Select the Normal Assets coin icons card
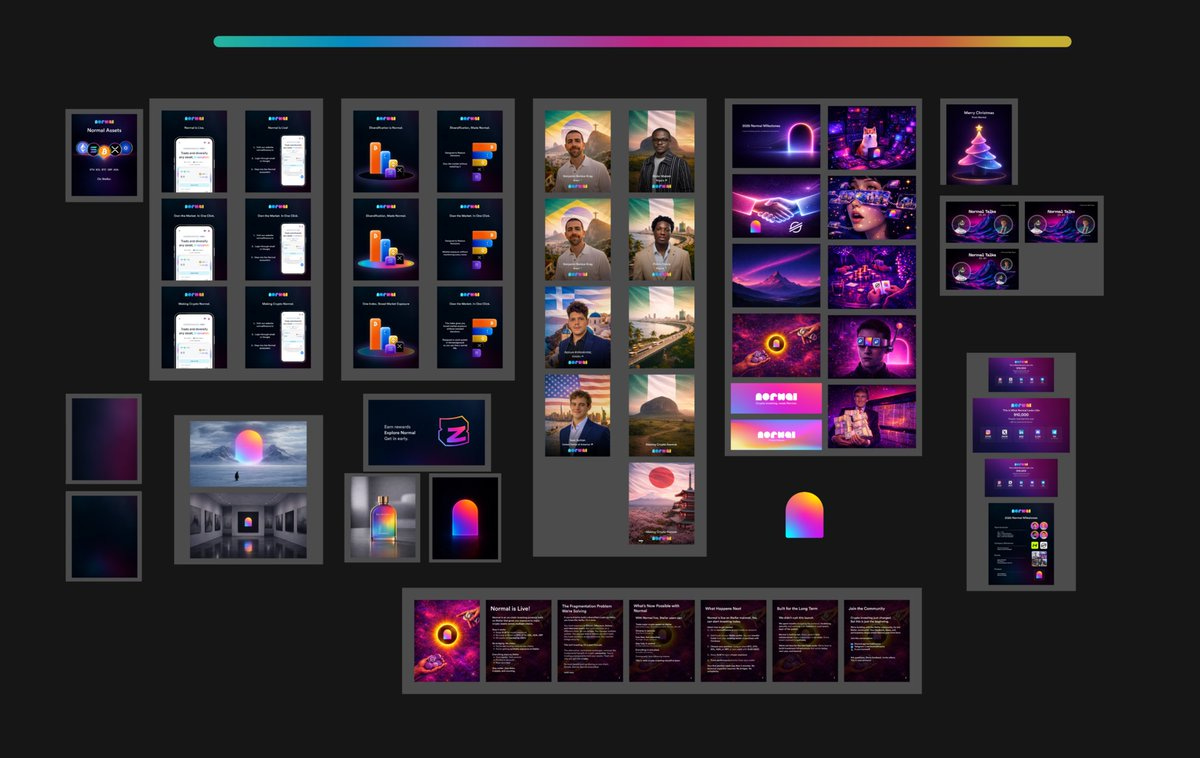This screenshot has width=1200, height=758. click(x=104, y=155)
